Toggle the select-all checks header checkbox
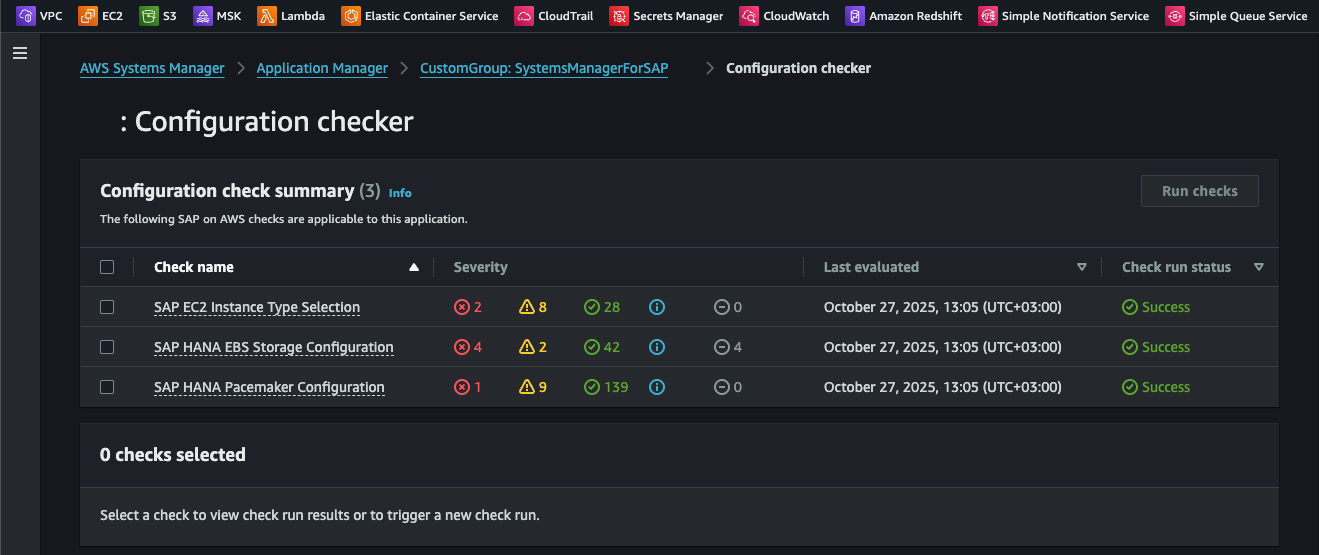The height and width of the screenshot is (555, 1319). pyautogui.click(x=107, y=267)
